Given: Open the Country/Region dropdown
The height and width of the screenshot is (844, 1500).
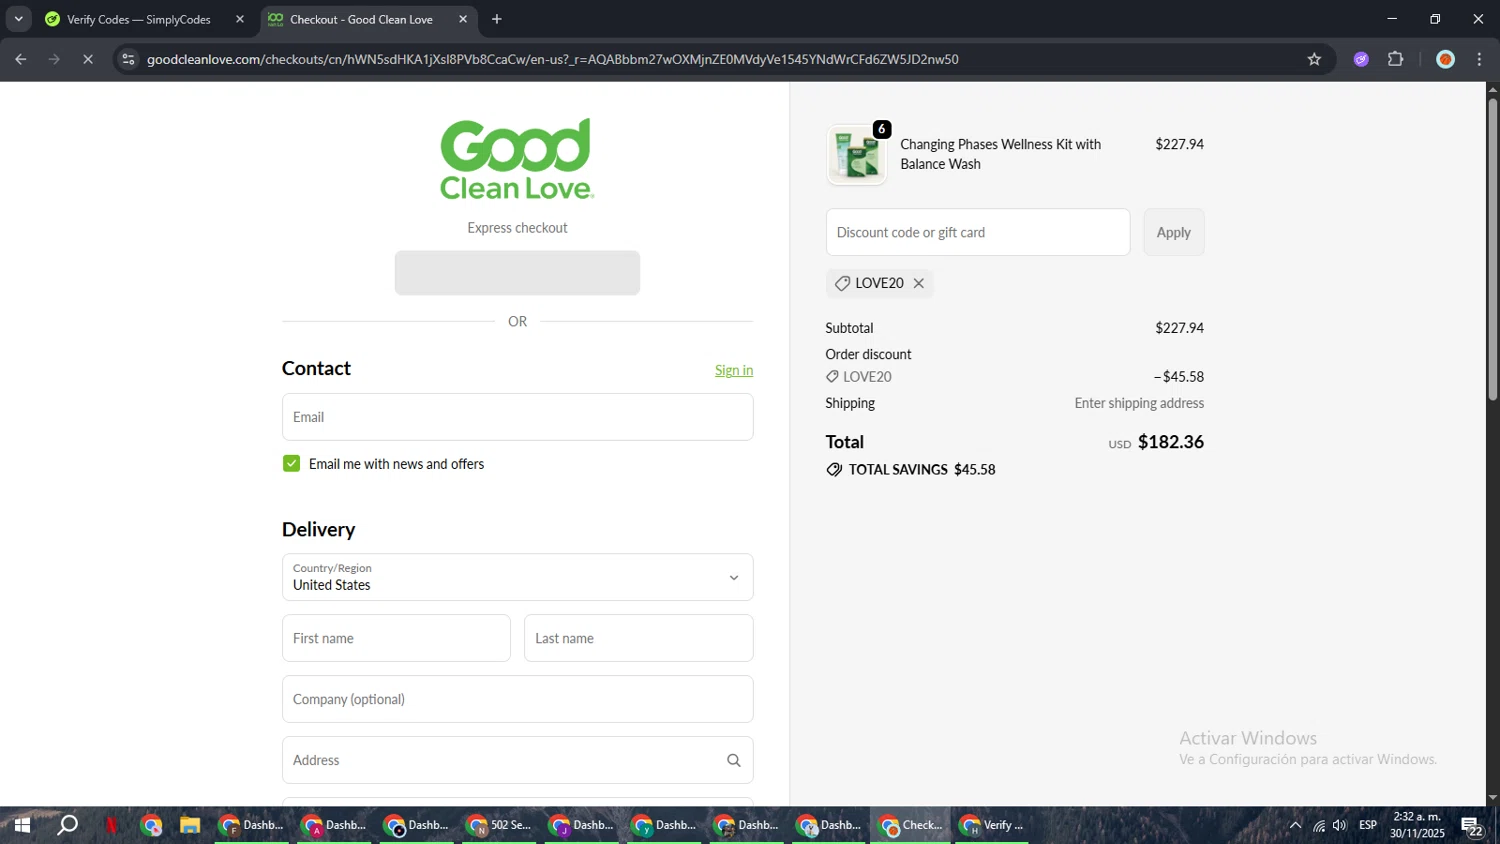Looking at the screenshot, I should [517, 577].
